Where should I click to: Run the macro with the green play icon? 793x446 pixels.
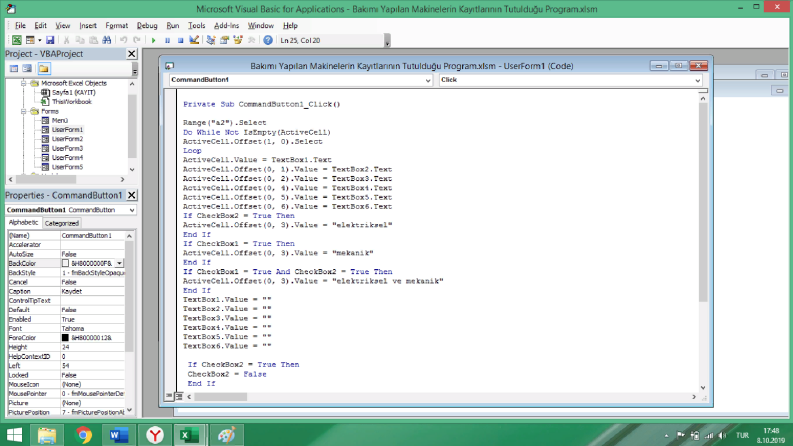click(153, 40)
